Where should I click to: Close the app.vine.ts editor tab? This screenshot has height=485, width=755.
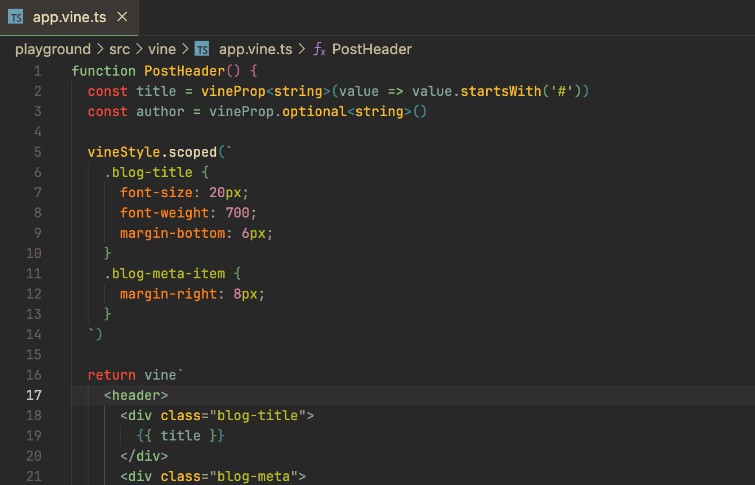click(122, 17)
